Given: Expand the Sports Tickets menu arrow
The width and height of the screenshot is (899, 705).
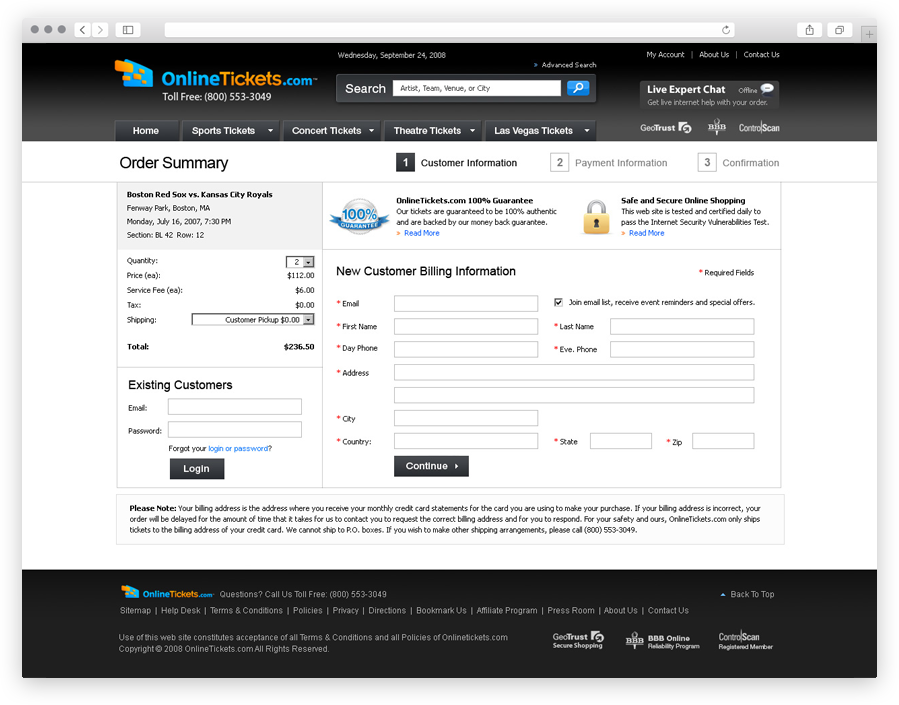Looking at the screenshot, I should click(x=270, y=131).
